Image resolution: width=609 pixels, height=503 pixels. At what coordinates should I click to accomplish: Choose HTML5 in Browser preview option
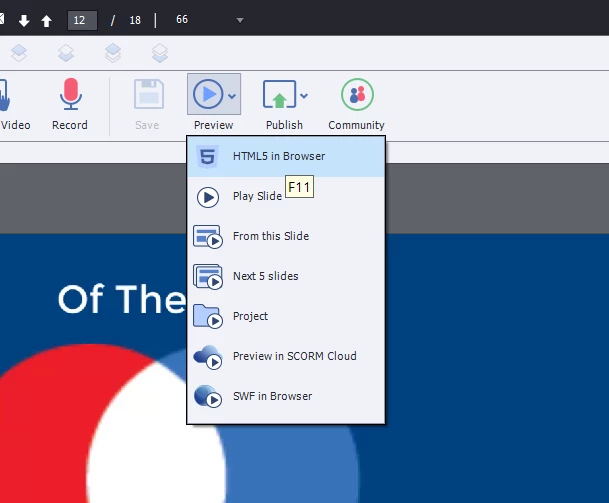(x=286, y=157)
